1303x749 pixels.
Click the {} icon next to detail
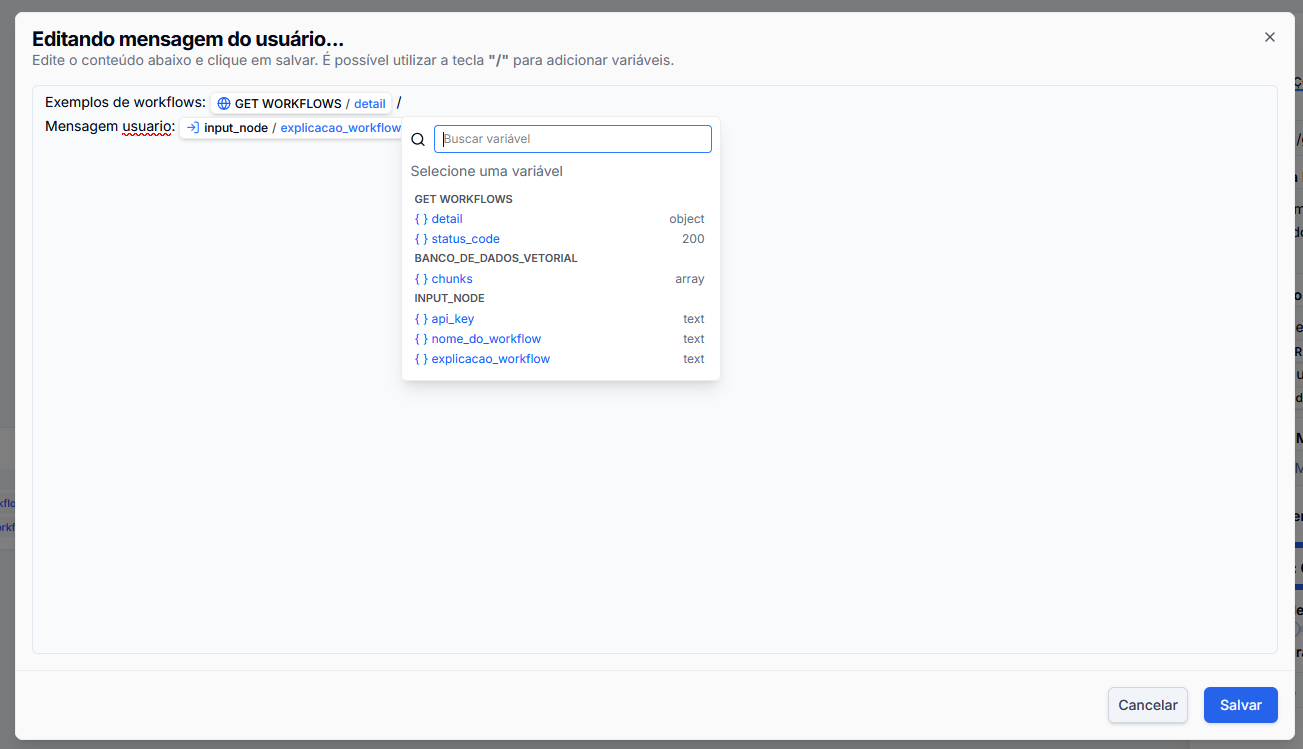point(420,218)
